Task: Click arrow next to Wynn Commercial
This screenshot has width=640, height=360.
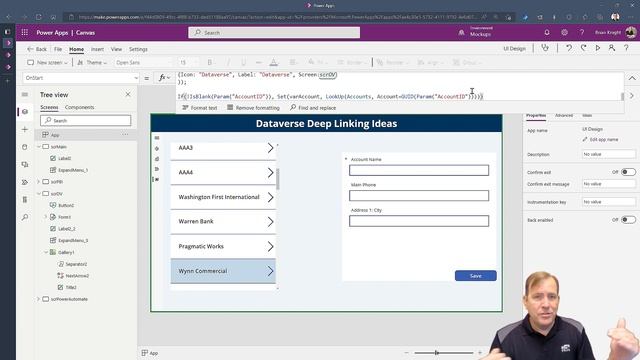Action: coord(270,271)
